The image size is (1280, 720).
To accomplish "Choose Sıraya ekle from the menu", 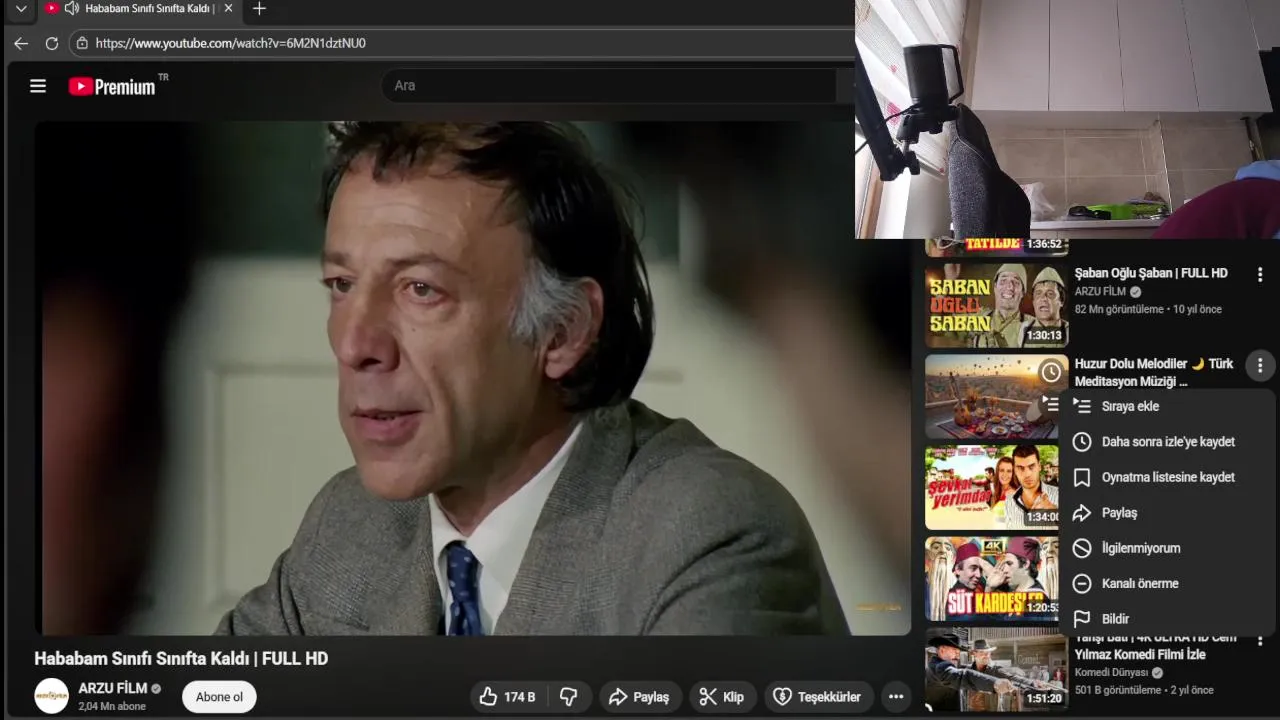I will (x=1167, y=407).
